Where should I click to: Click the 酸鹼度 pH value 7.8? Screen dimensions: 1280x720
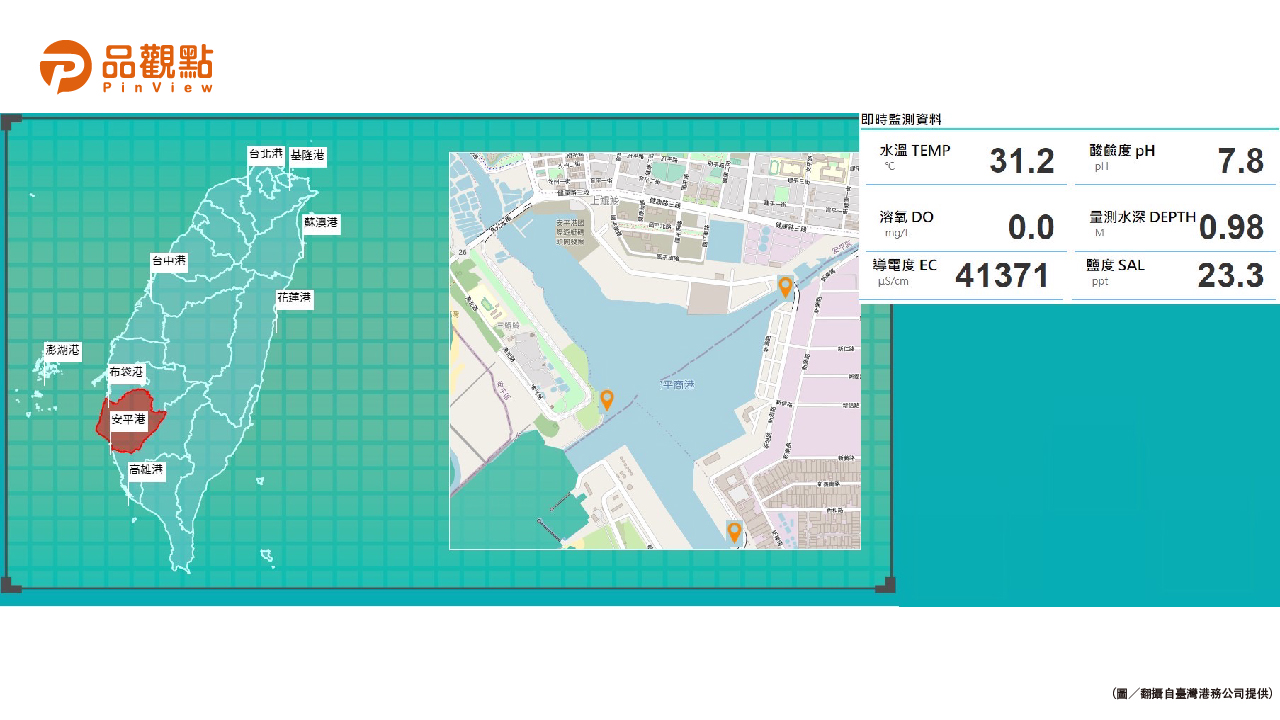[x=1240, y=161]
